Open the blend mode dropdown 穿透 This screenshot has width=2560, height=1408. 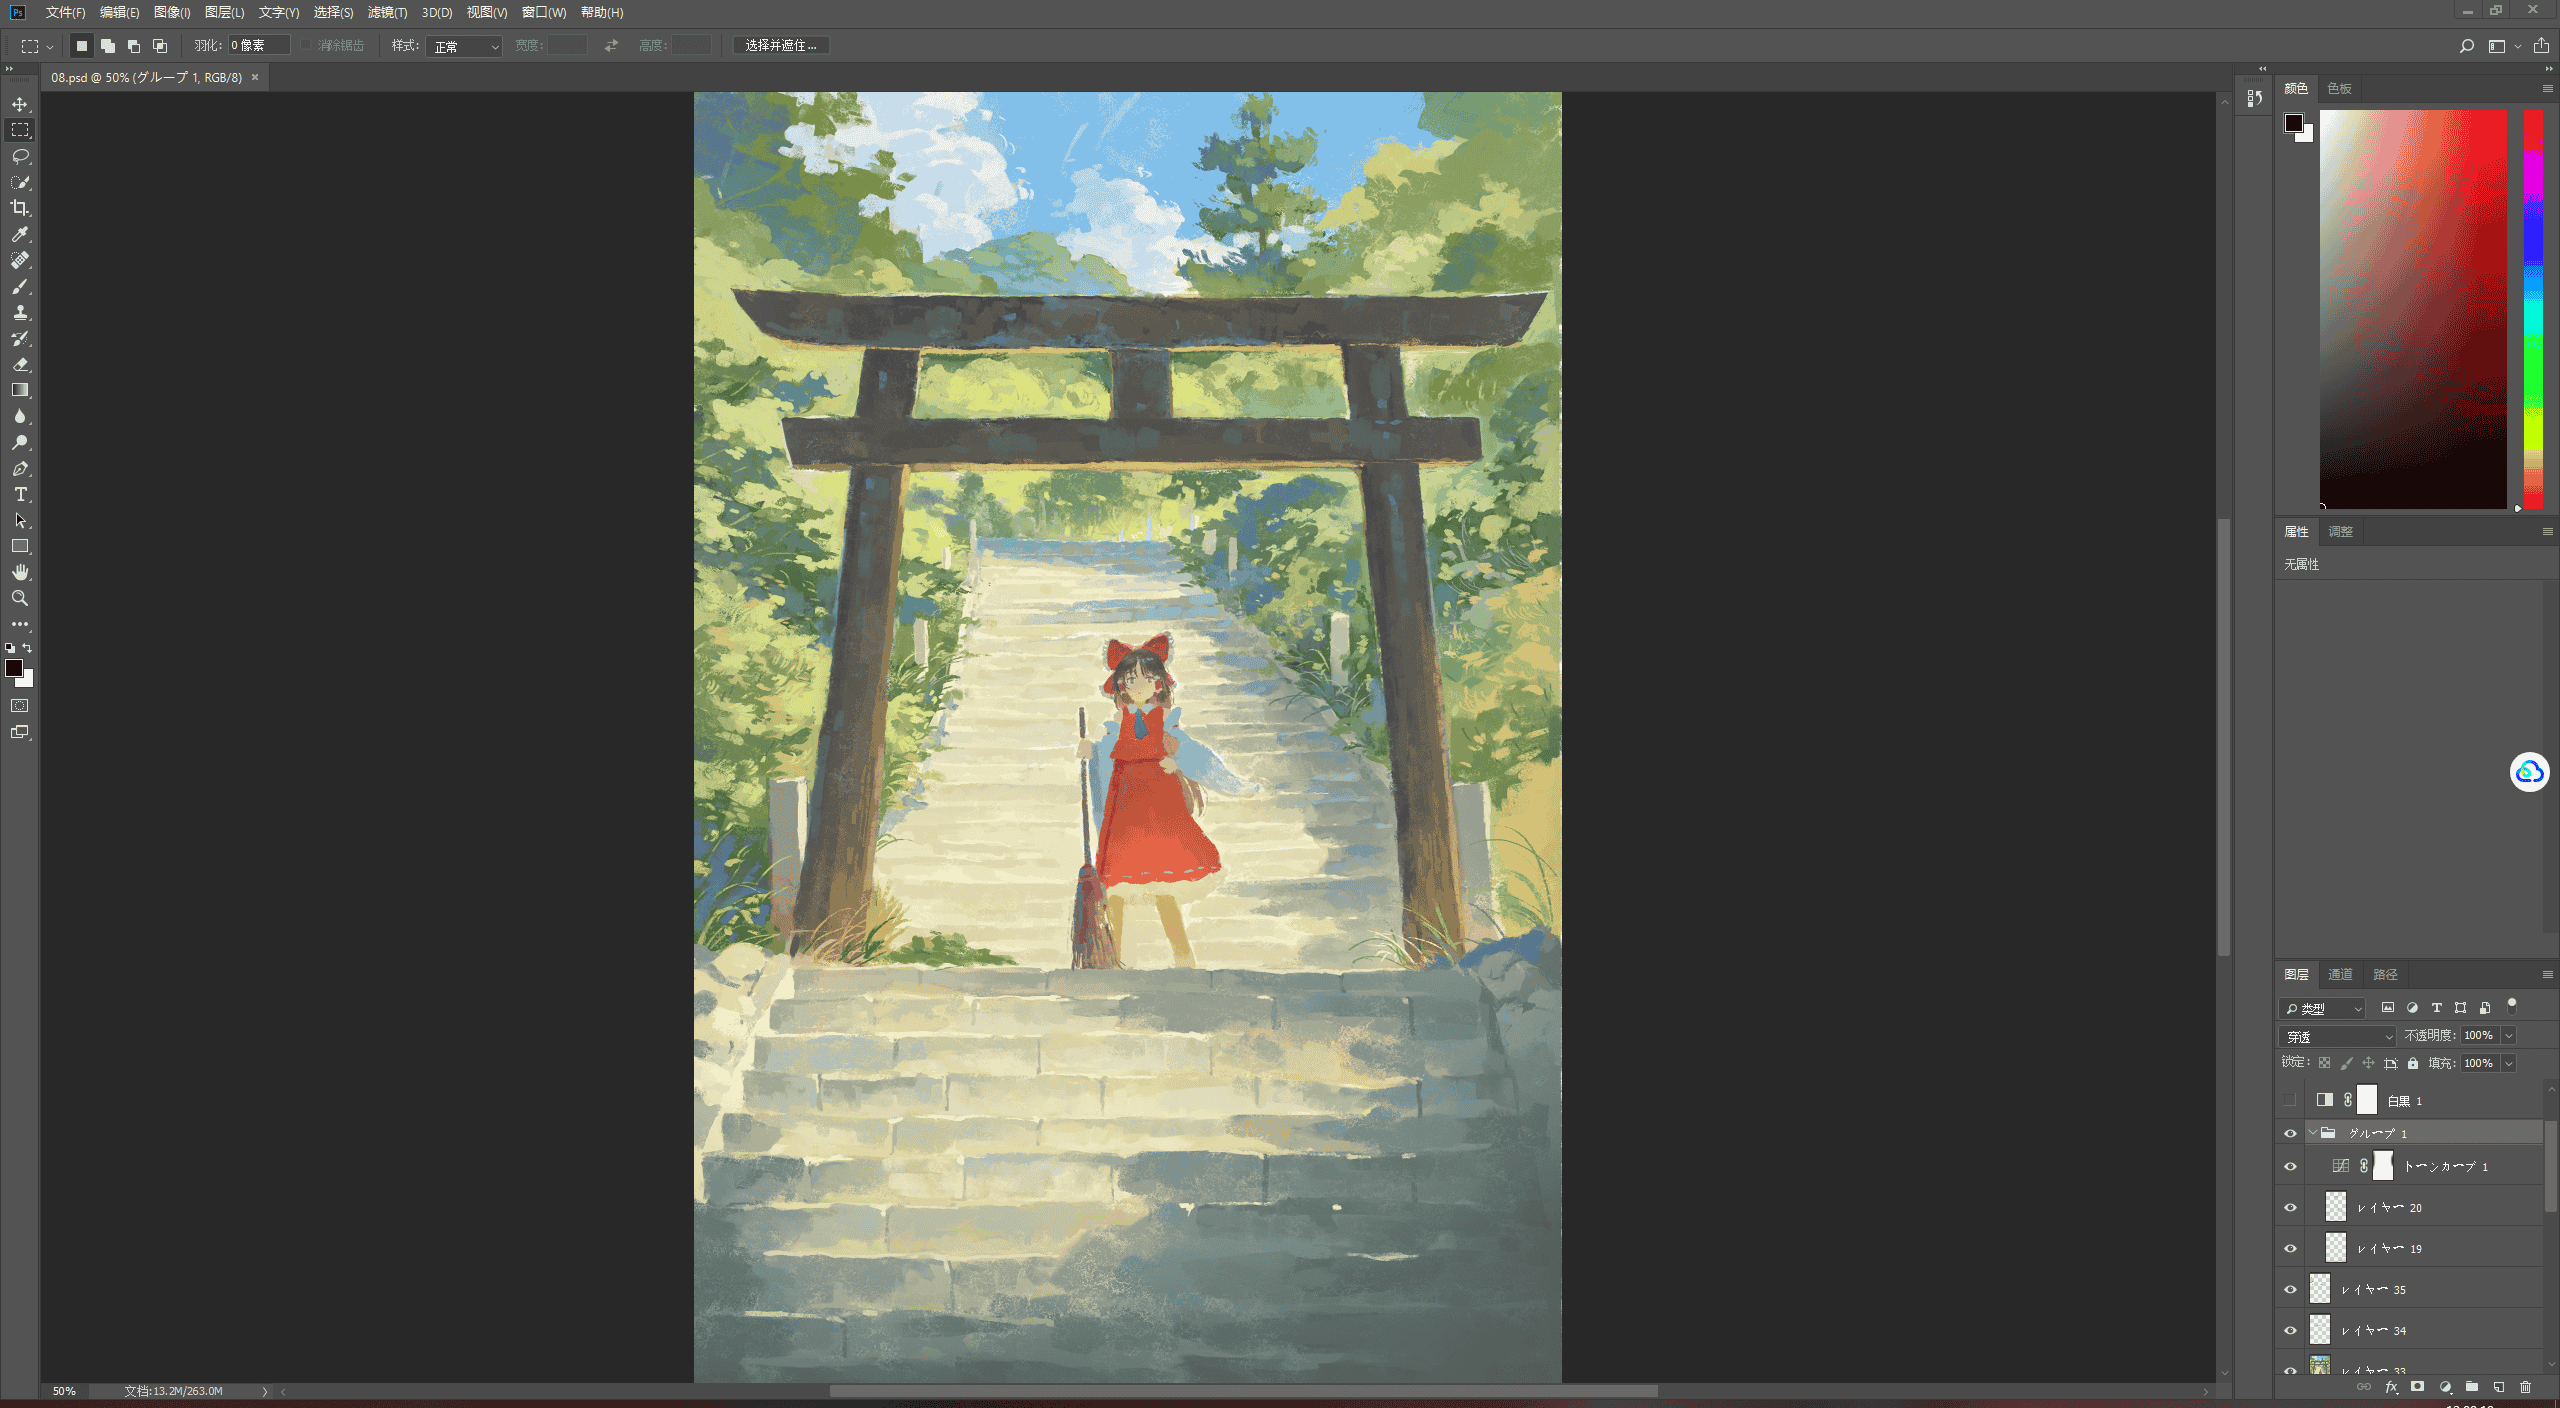[x=2337, y=1036]
